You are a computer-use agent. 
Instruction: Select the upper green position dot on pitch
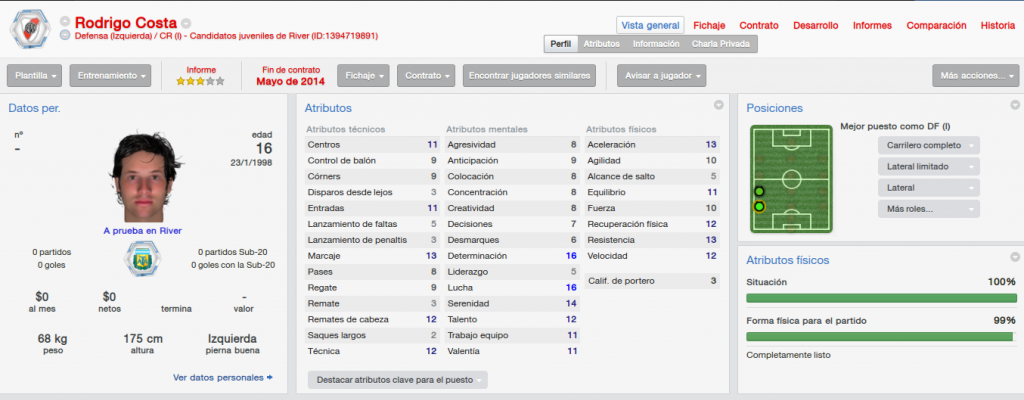pyautogui.click(x=759, y=191)
